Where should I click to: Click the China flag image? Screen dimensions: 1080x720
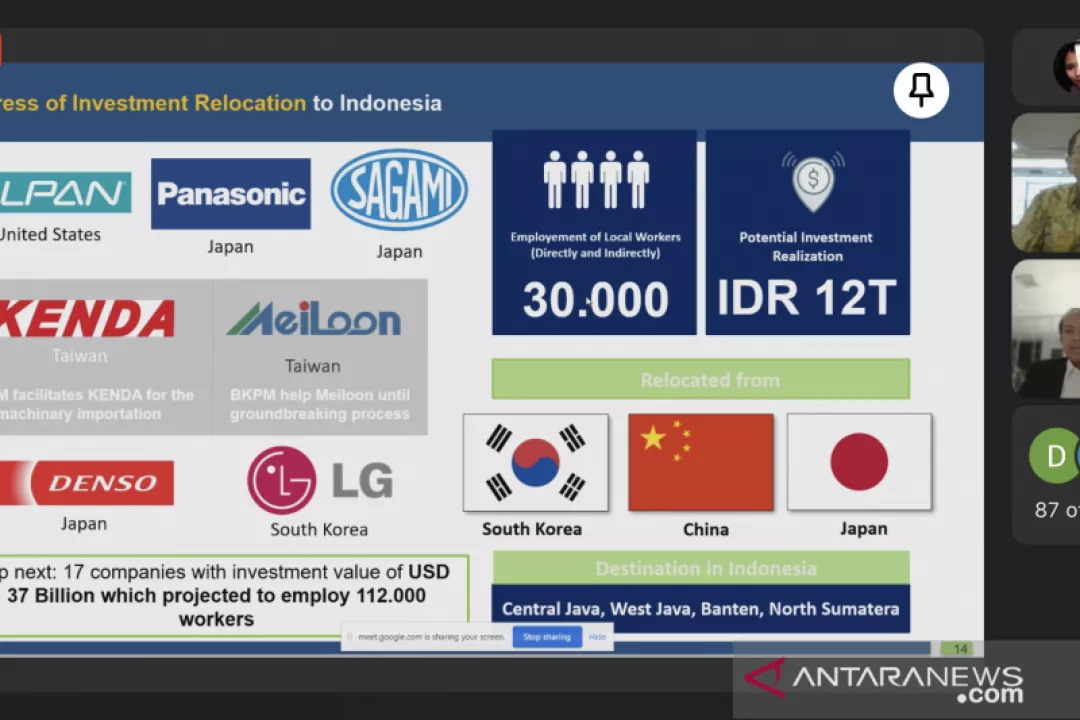[701, 462]
